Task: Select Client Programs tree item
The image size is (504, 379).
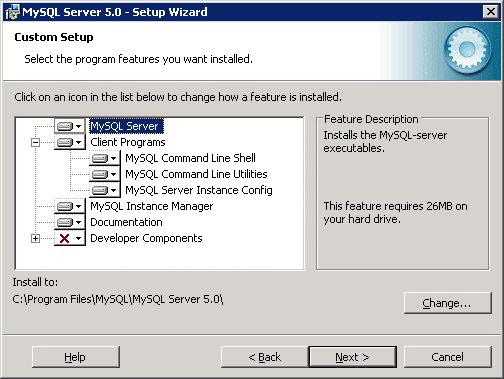Action: pos(128,142)
